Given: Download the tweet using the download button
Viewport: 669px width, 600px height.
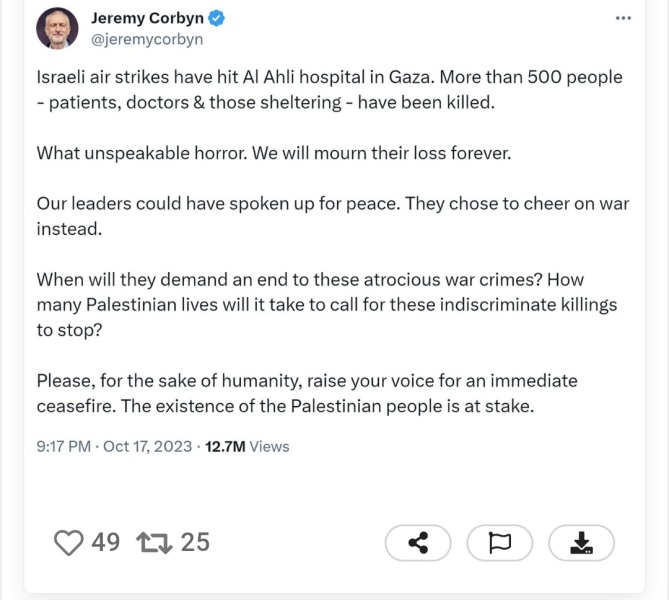Looking at the screenshot, I should 581,543.
